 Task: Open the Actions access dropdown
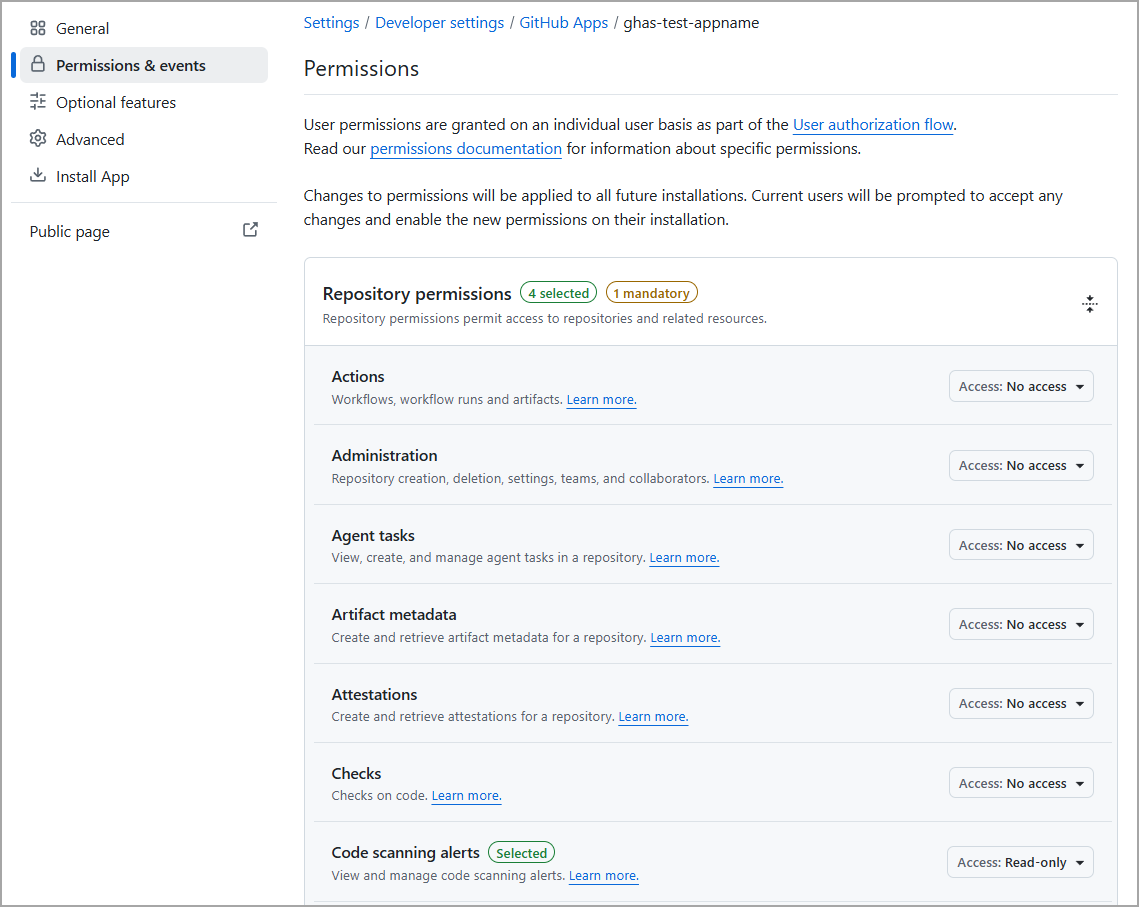coord(1021,386)
